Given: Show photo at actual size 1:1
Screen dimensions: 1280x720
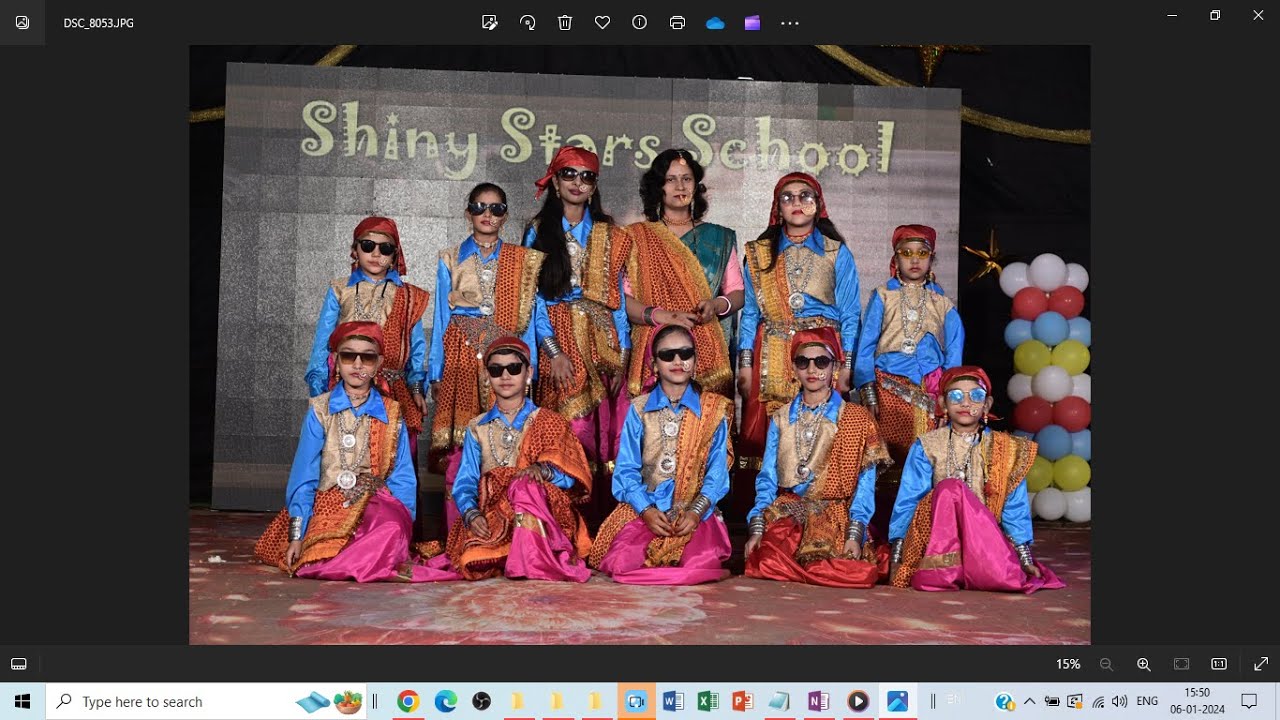Looking at the screenshot, I should [1219, 664].
